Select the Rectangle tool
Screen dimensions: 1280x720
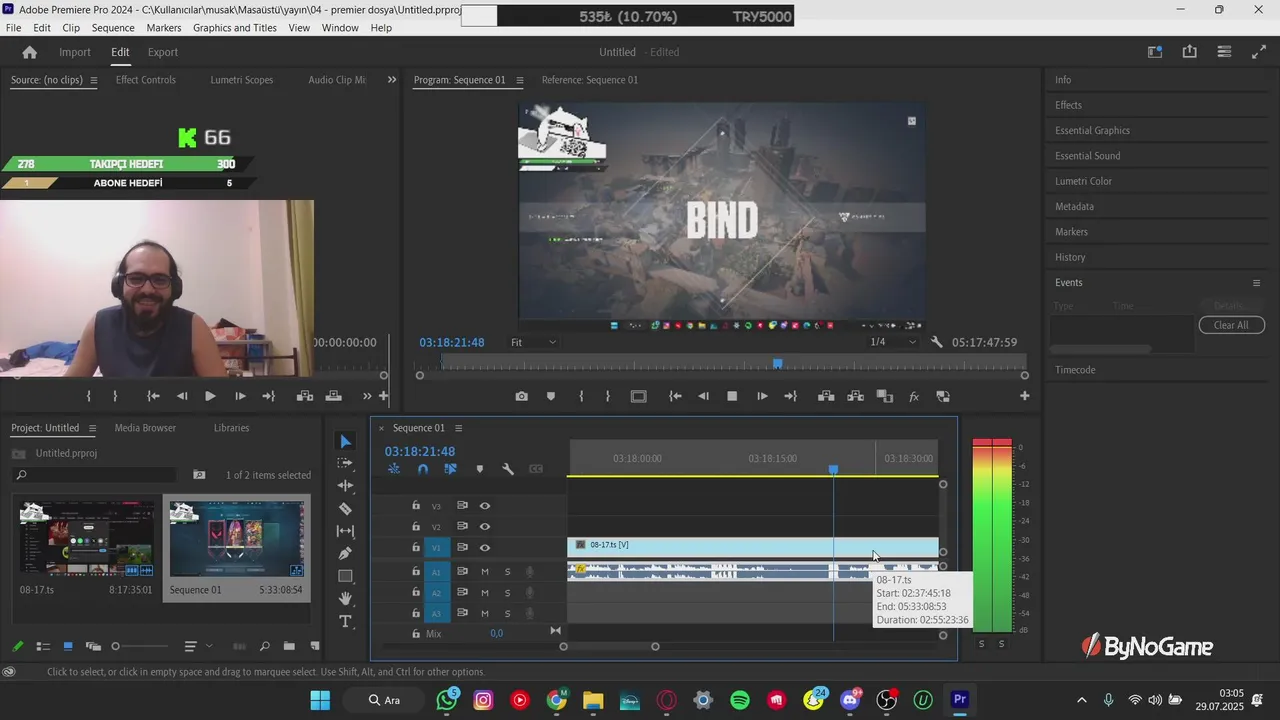[345, 576]
